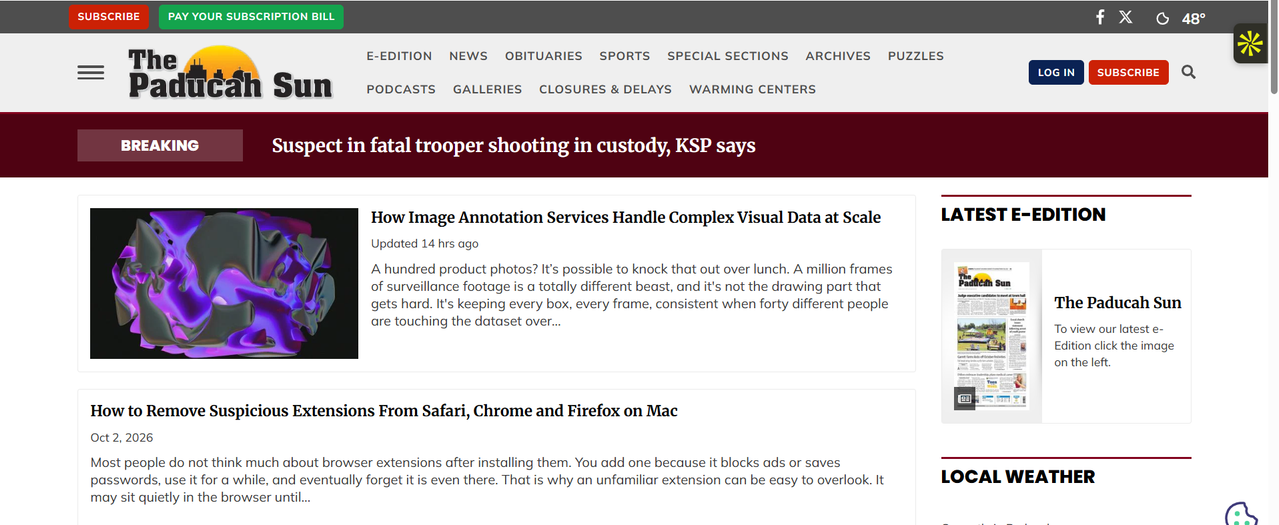Open the 48° weather indicator
The width and height of the screenshot is (1279, 525).
tap(1181, 18)
